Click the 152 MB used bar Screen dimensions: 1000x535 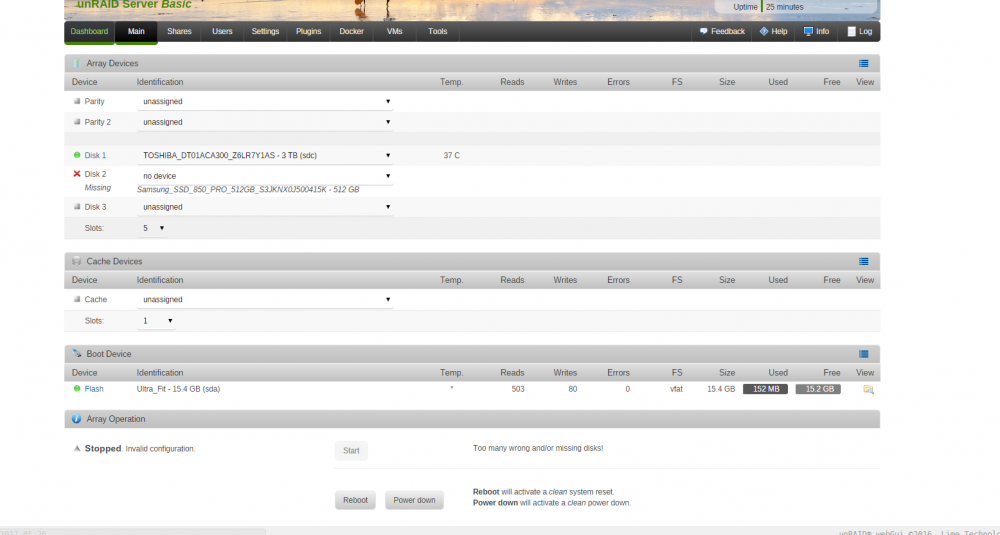point(765,389)
